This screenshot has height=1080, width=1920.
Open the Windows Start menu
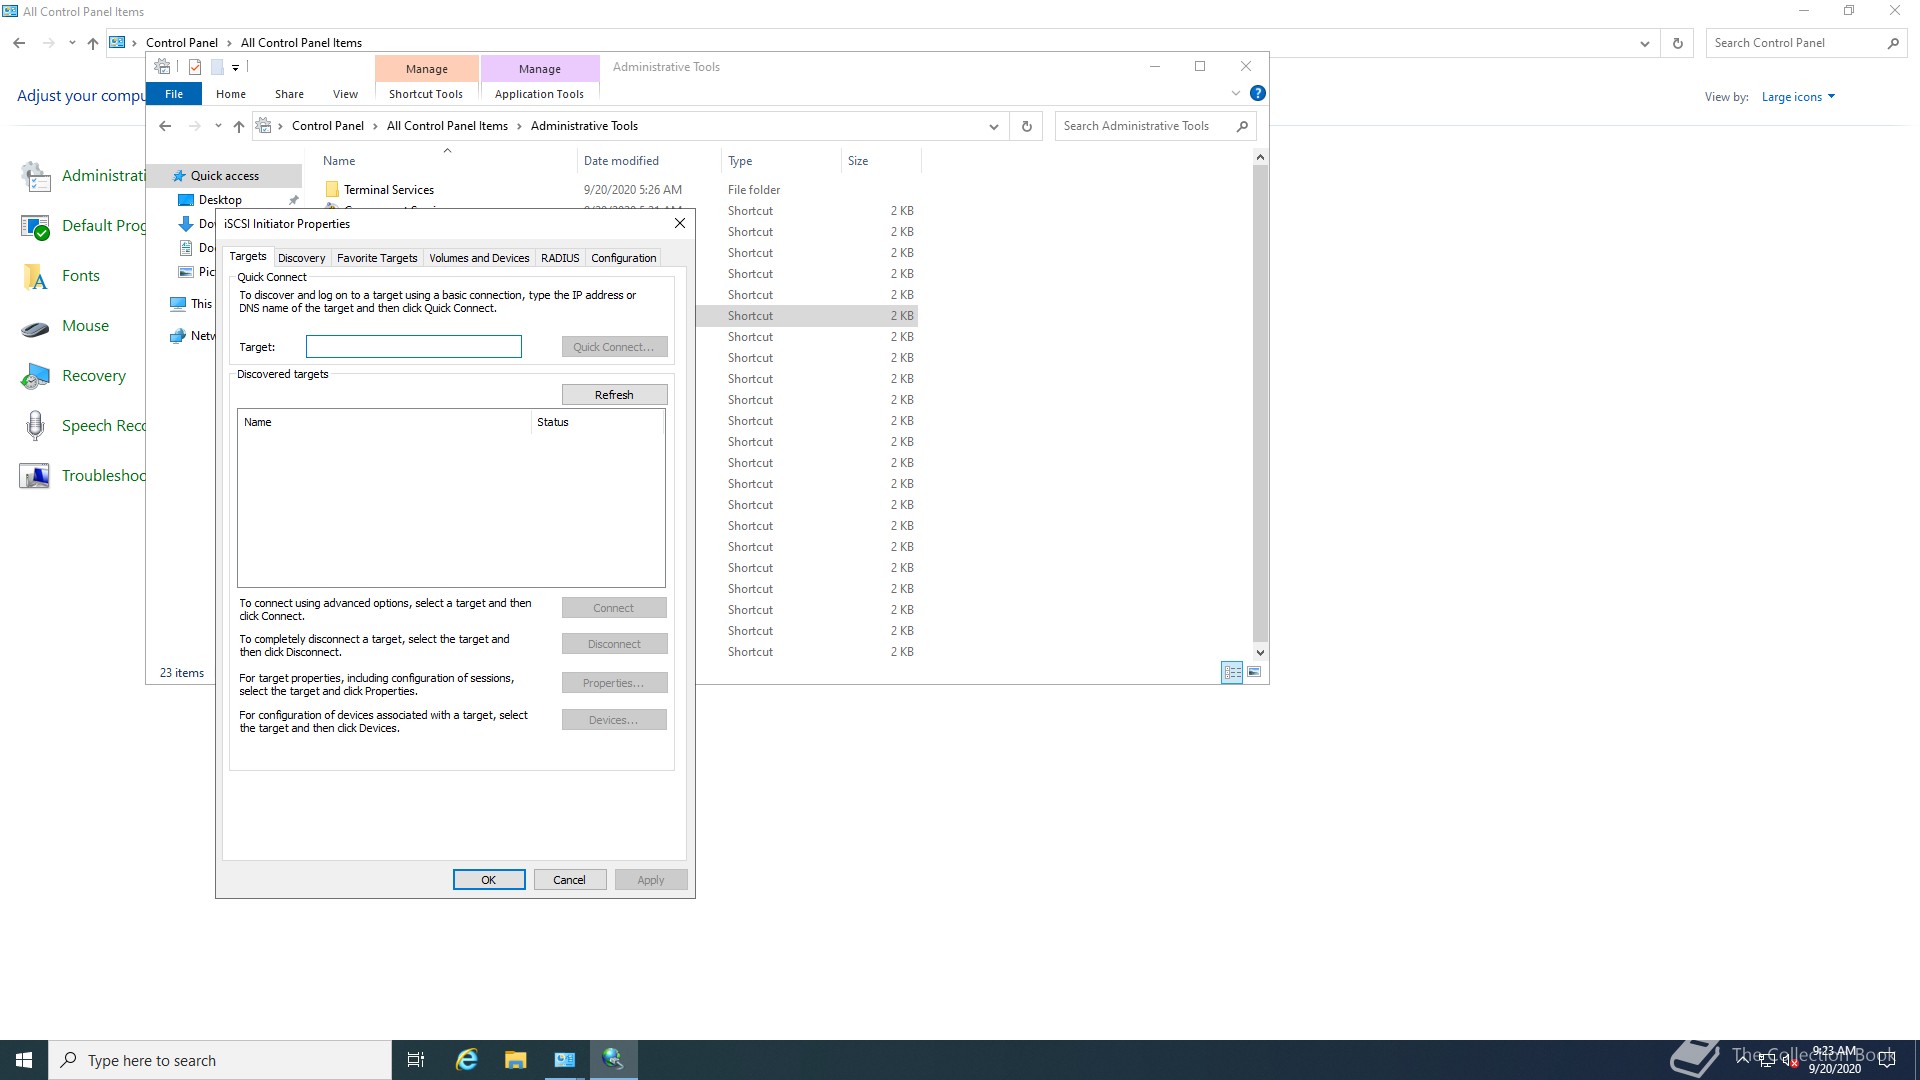(x=24, y=1060)
